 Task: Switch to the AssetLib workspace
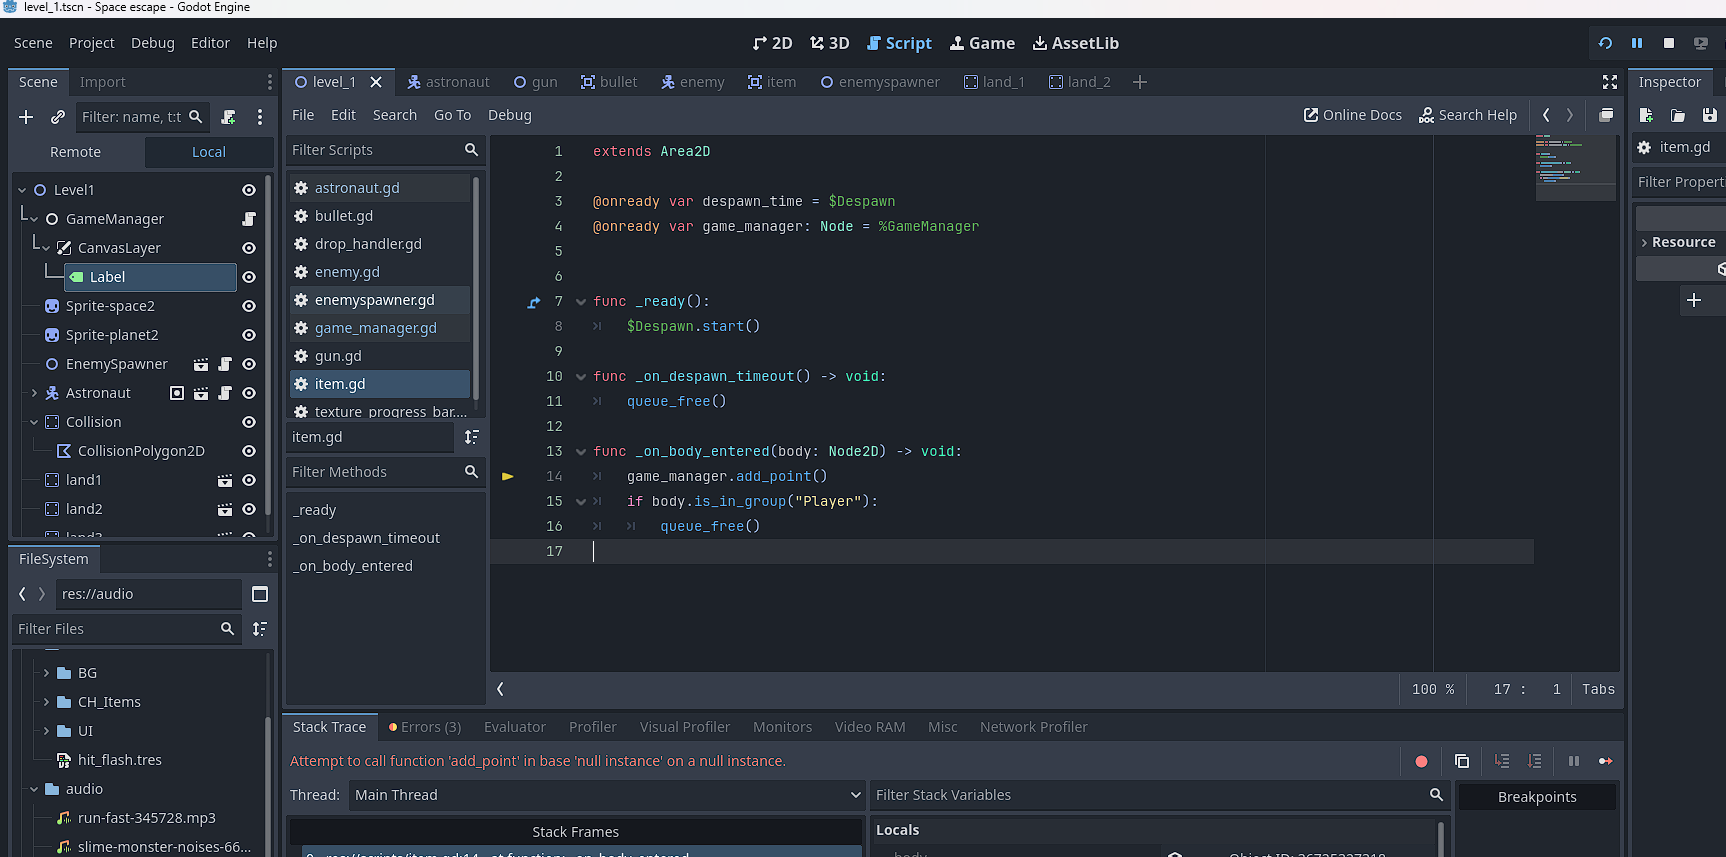click(x=1075, y=43)
